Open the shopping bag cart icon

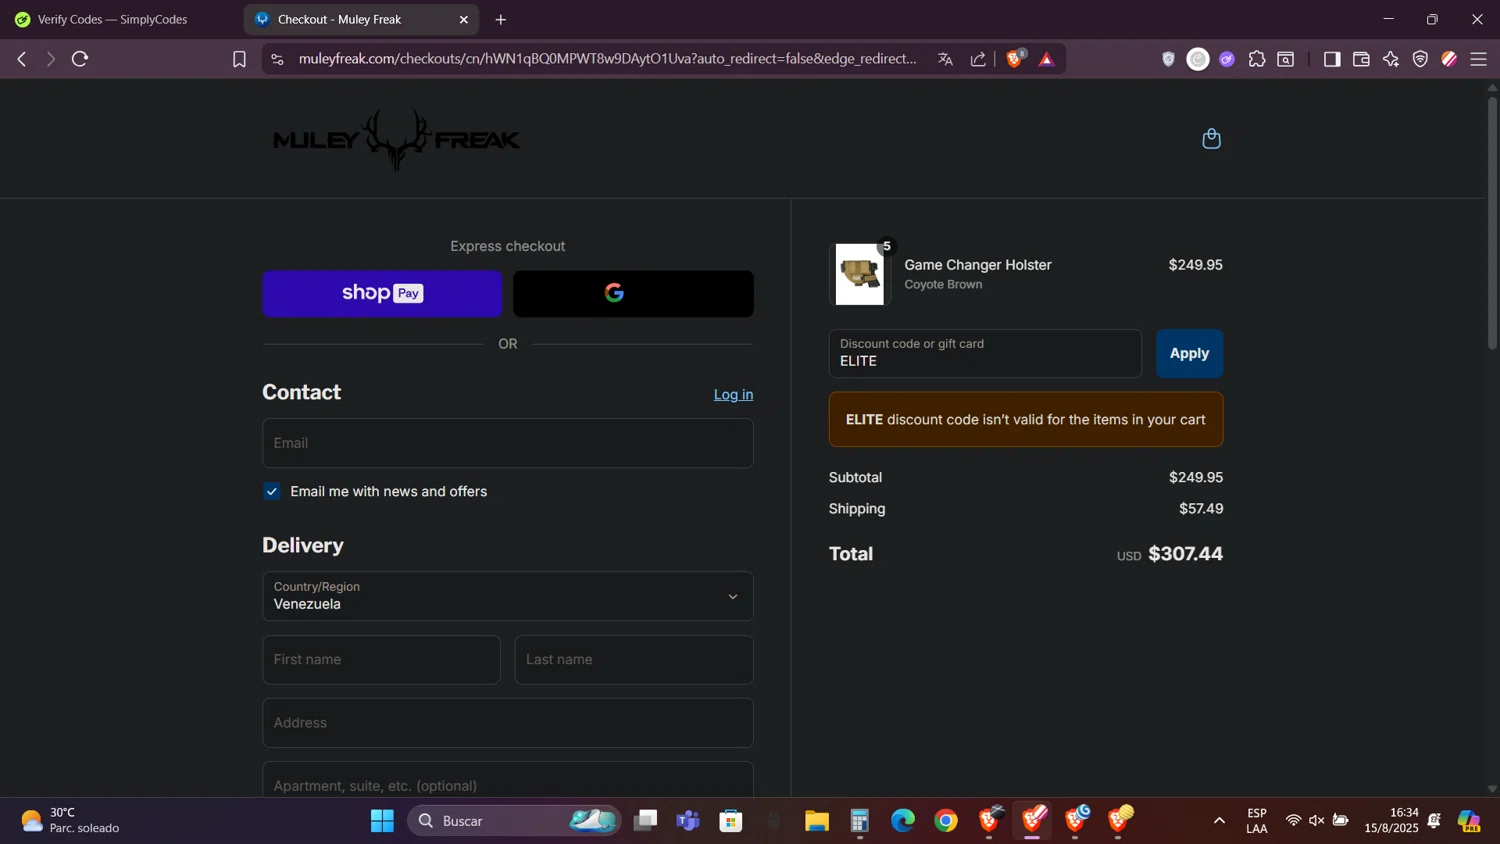[1211, 138]
